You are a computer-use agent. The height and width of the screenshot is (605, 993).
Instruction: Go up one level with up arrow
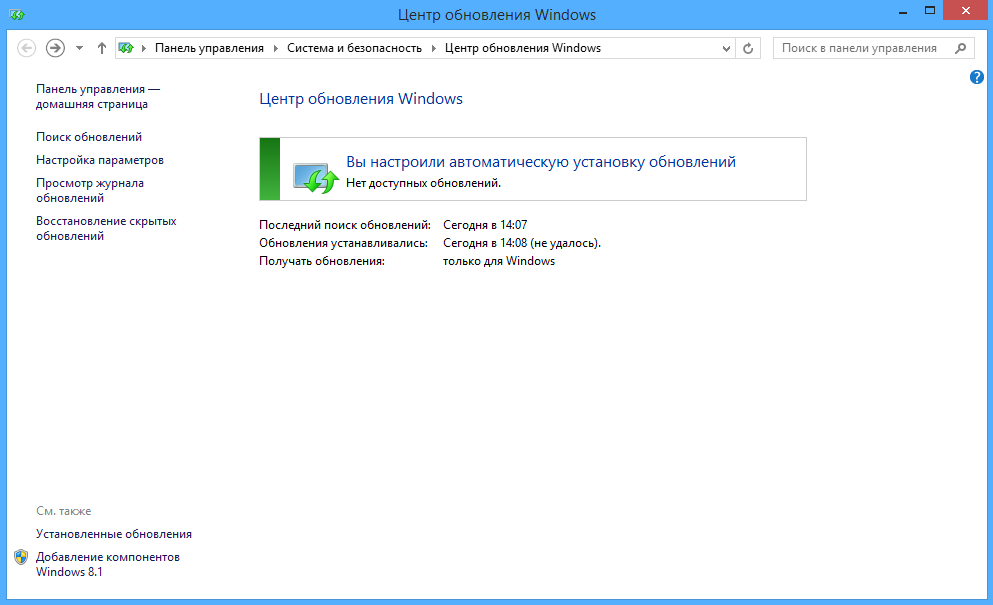click(x=101, y=48)
